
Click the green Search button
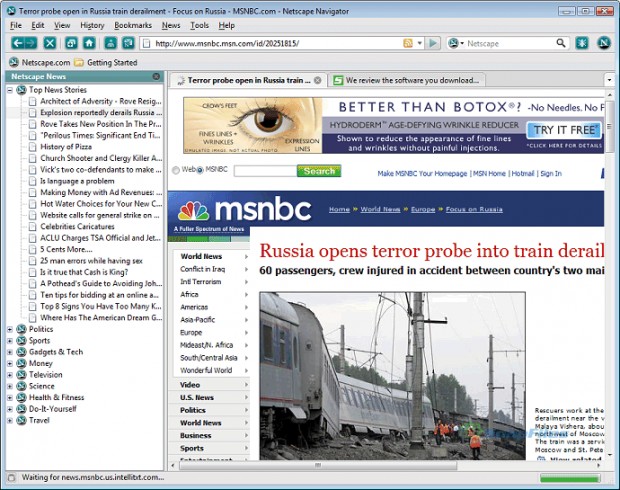[319, 171]
